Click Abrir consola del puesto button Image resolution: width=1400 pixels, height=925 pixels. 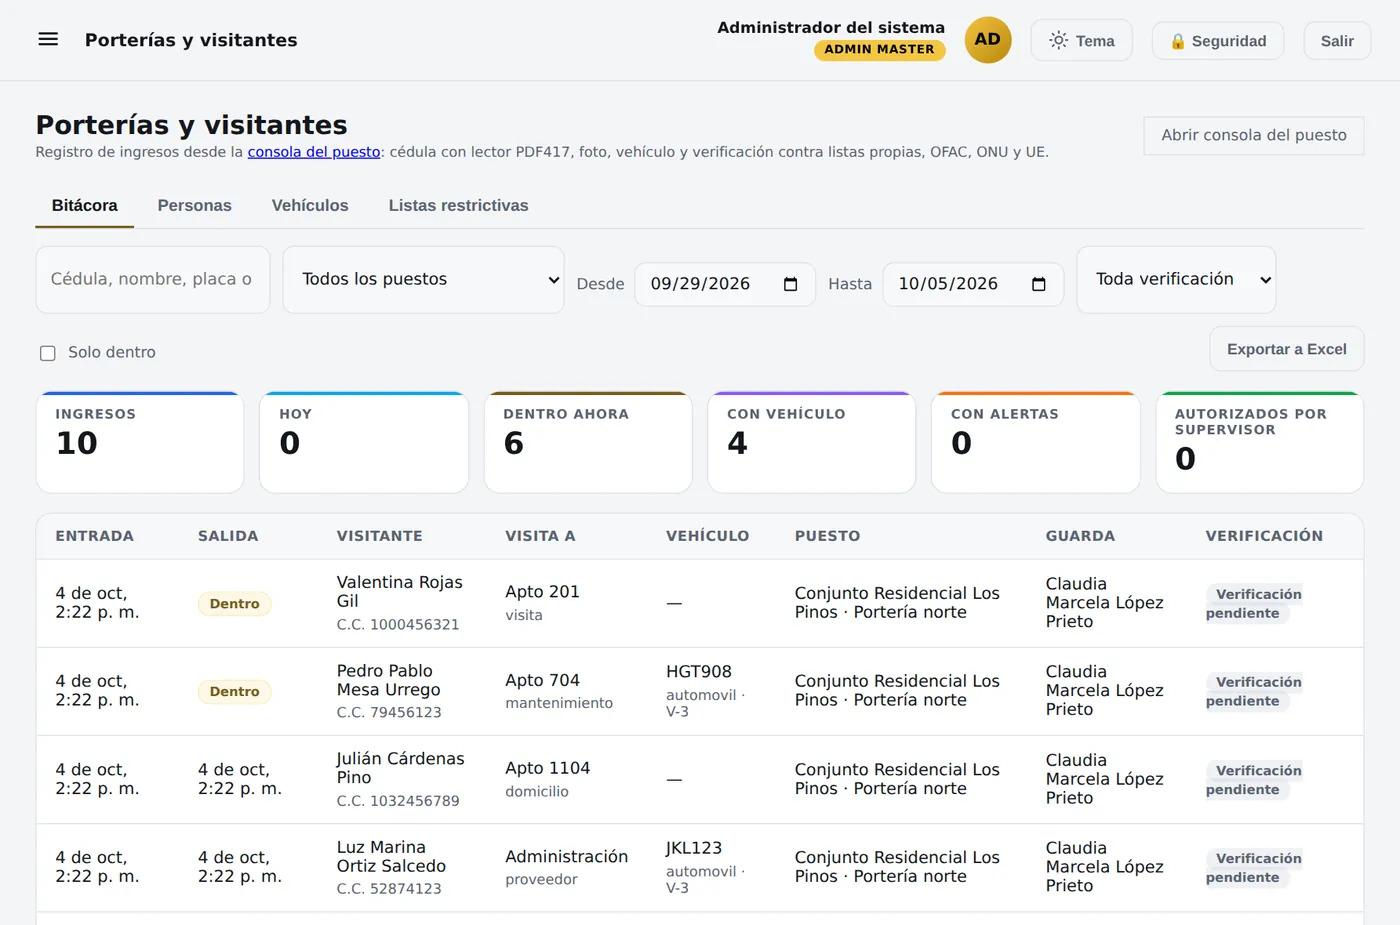[1253, 135]
